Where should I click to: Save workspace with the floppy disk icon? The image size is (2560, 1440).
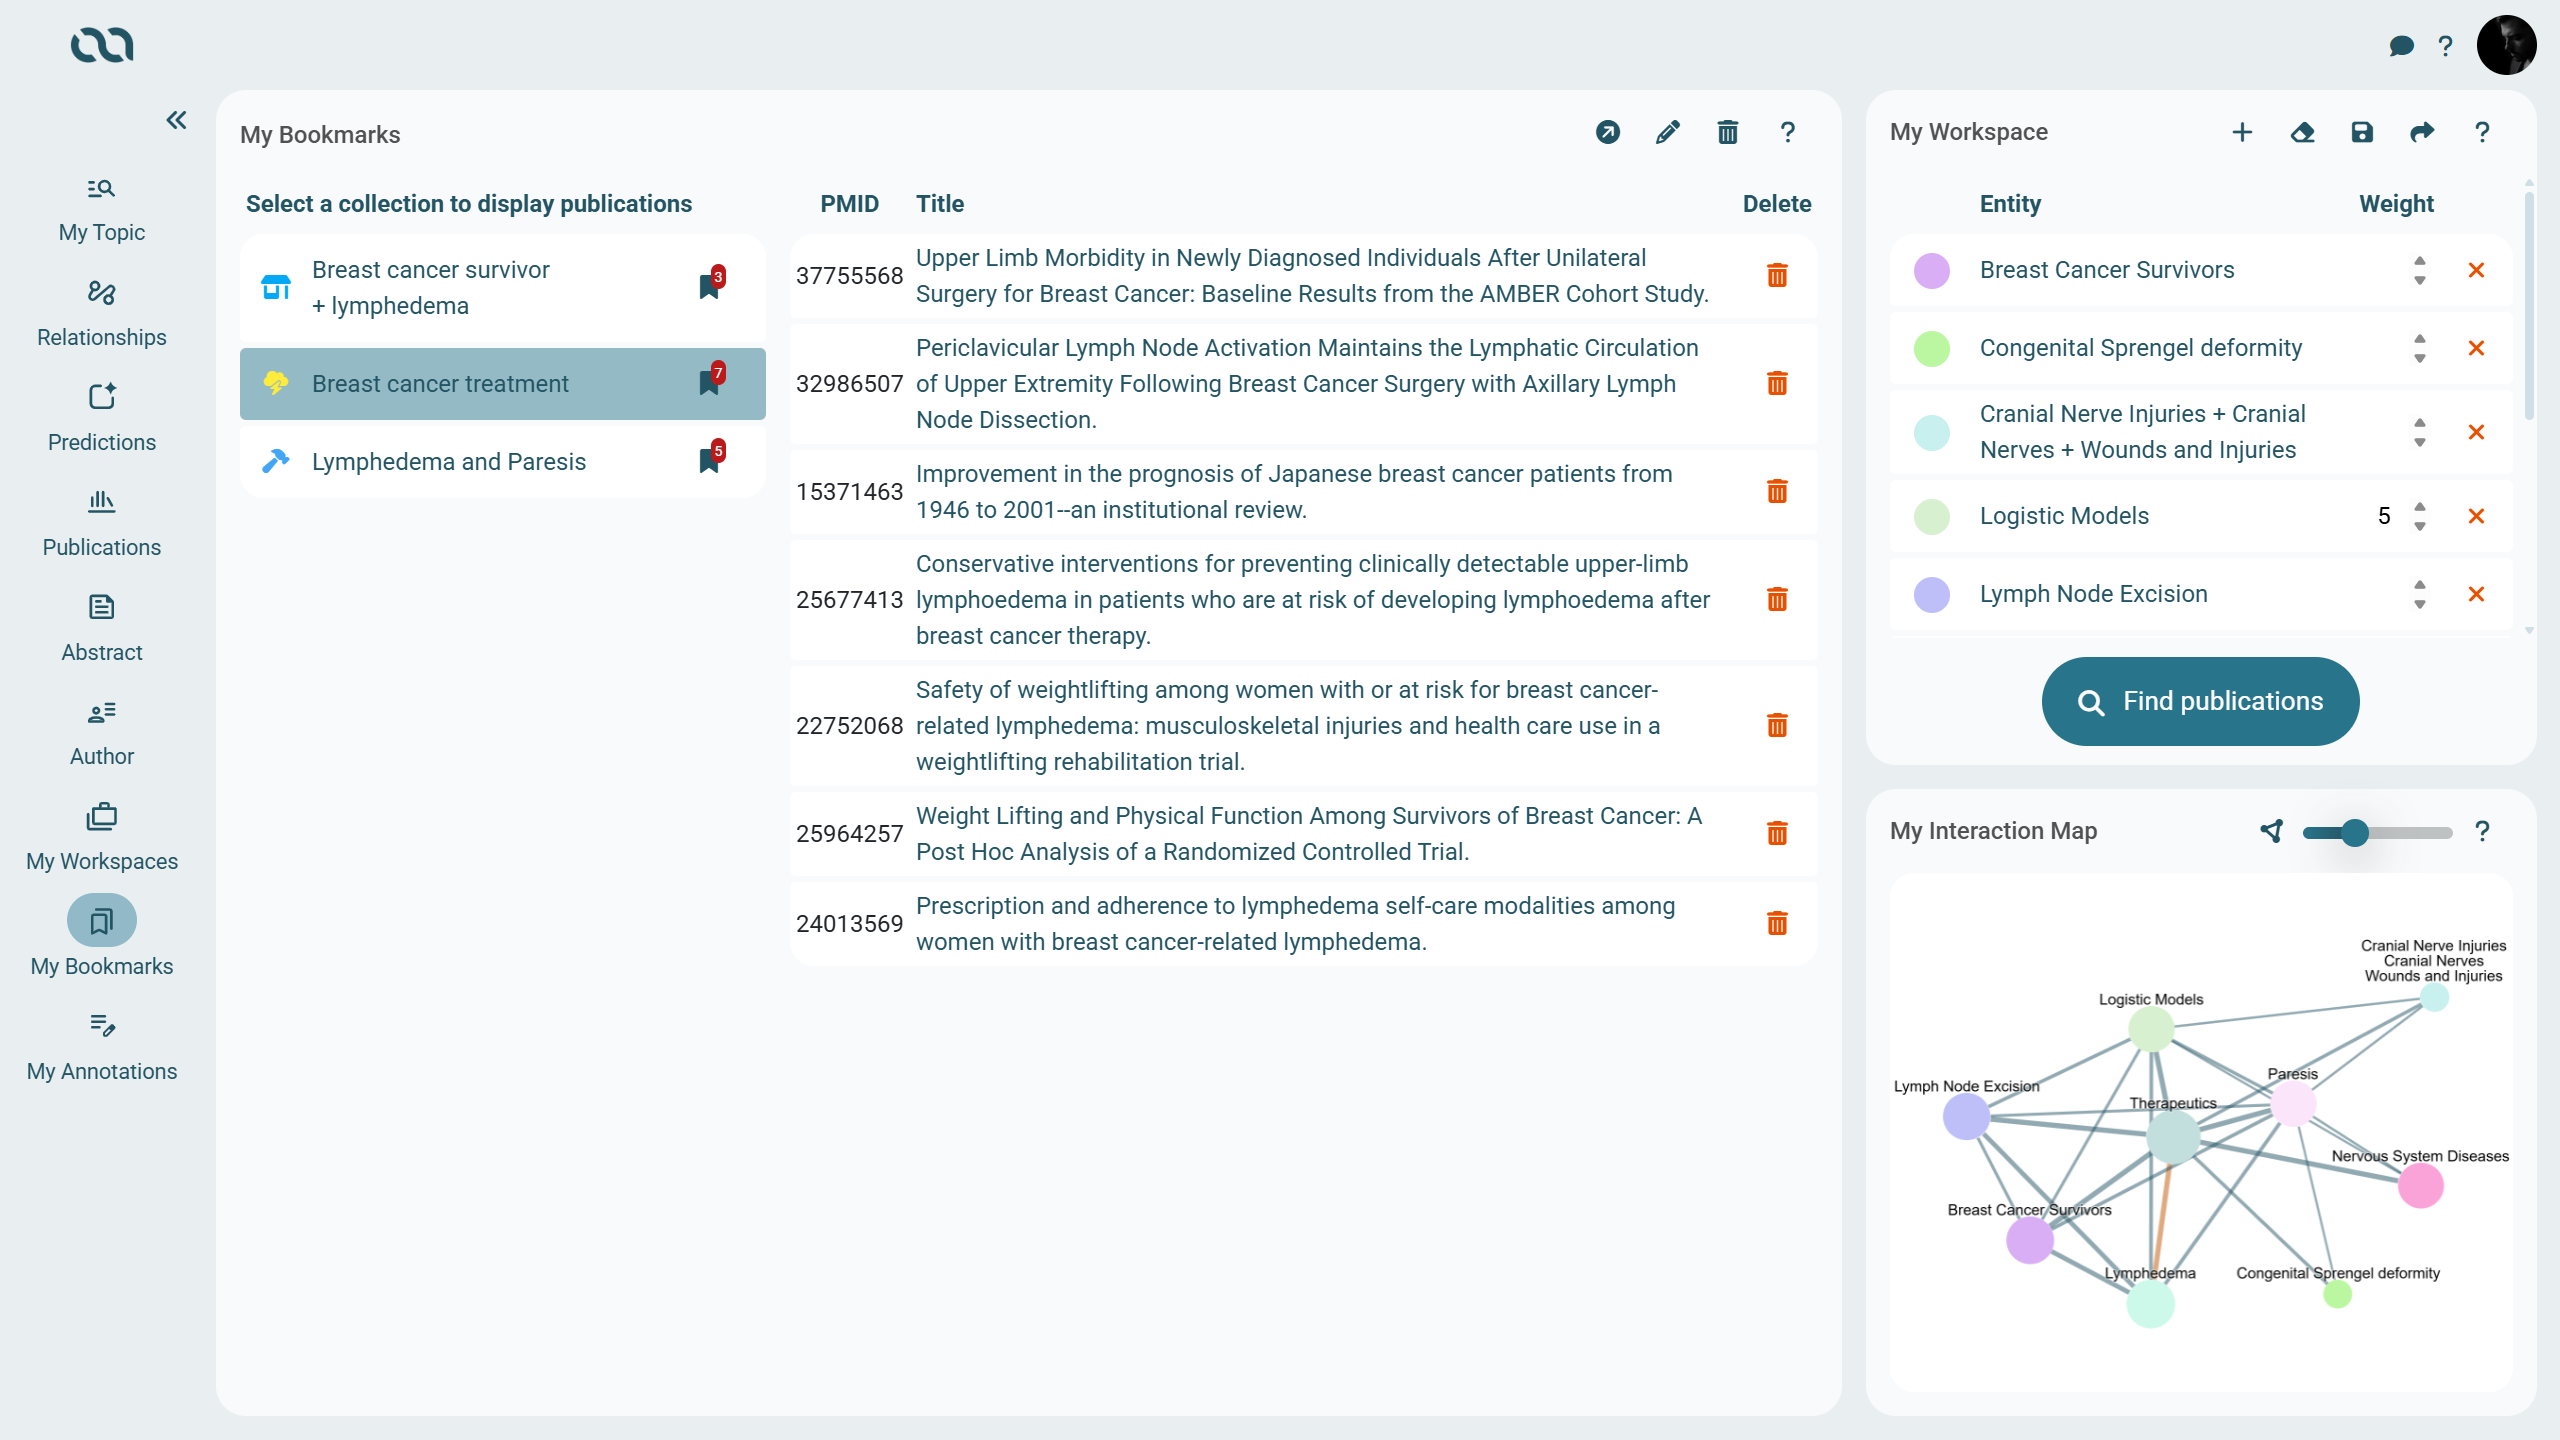pos(2362,133)
